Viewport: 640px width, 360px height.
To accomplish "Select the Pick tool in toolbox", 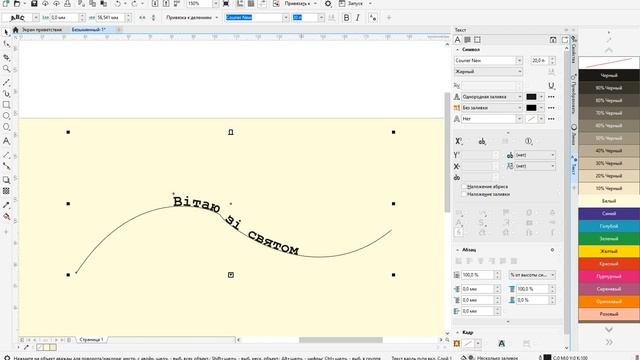I will 6,32.
